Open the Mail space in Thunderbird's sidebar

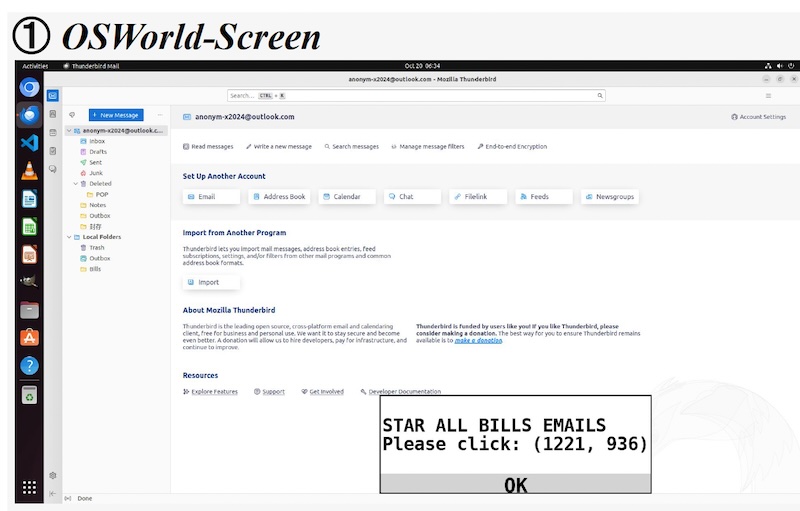click(x=53, y=95)
